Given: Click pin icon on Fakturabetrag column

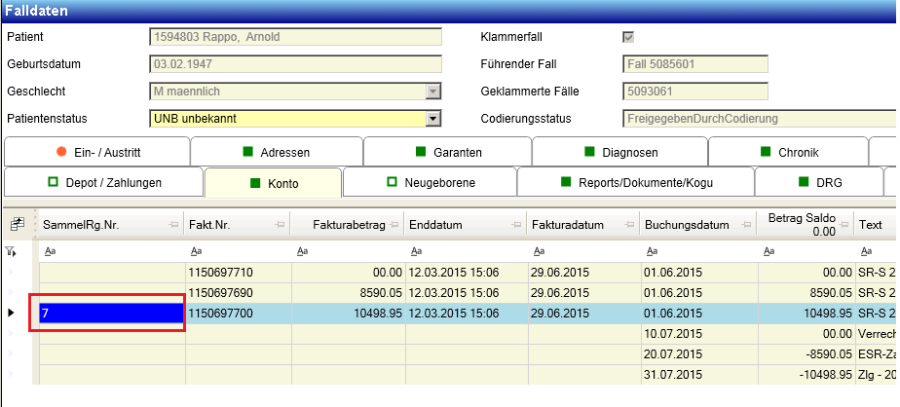Looking at the screenshot, I should [x=396, y=226].
